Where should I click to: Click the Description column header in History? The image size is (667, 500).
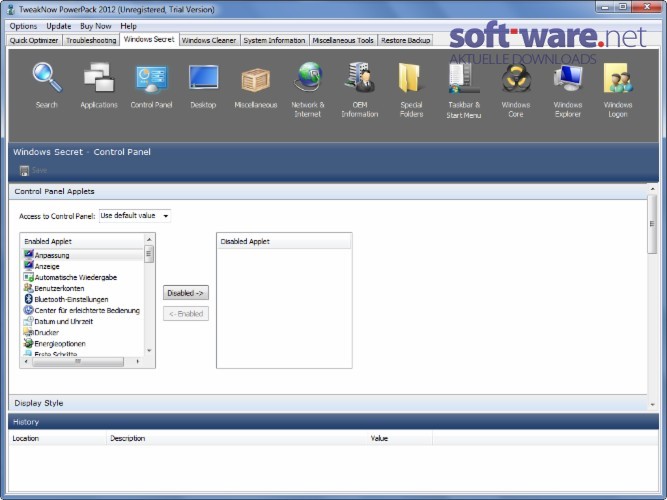coord(236,438)
